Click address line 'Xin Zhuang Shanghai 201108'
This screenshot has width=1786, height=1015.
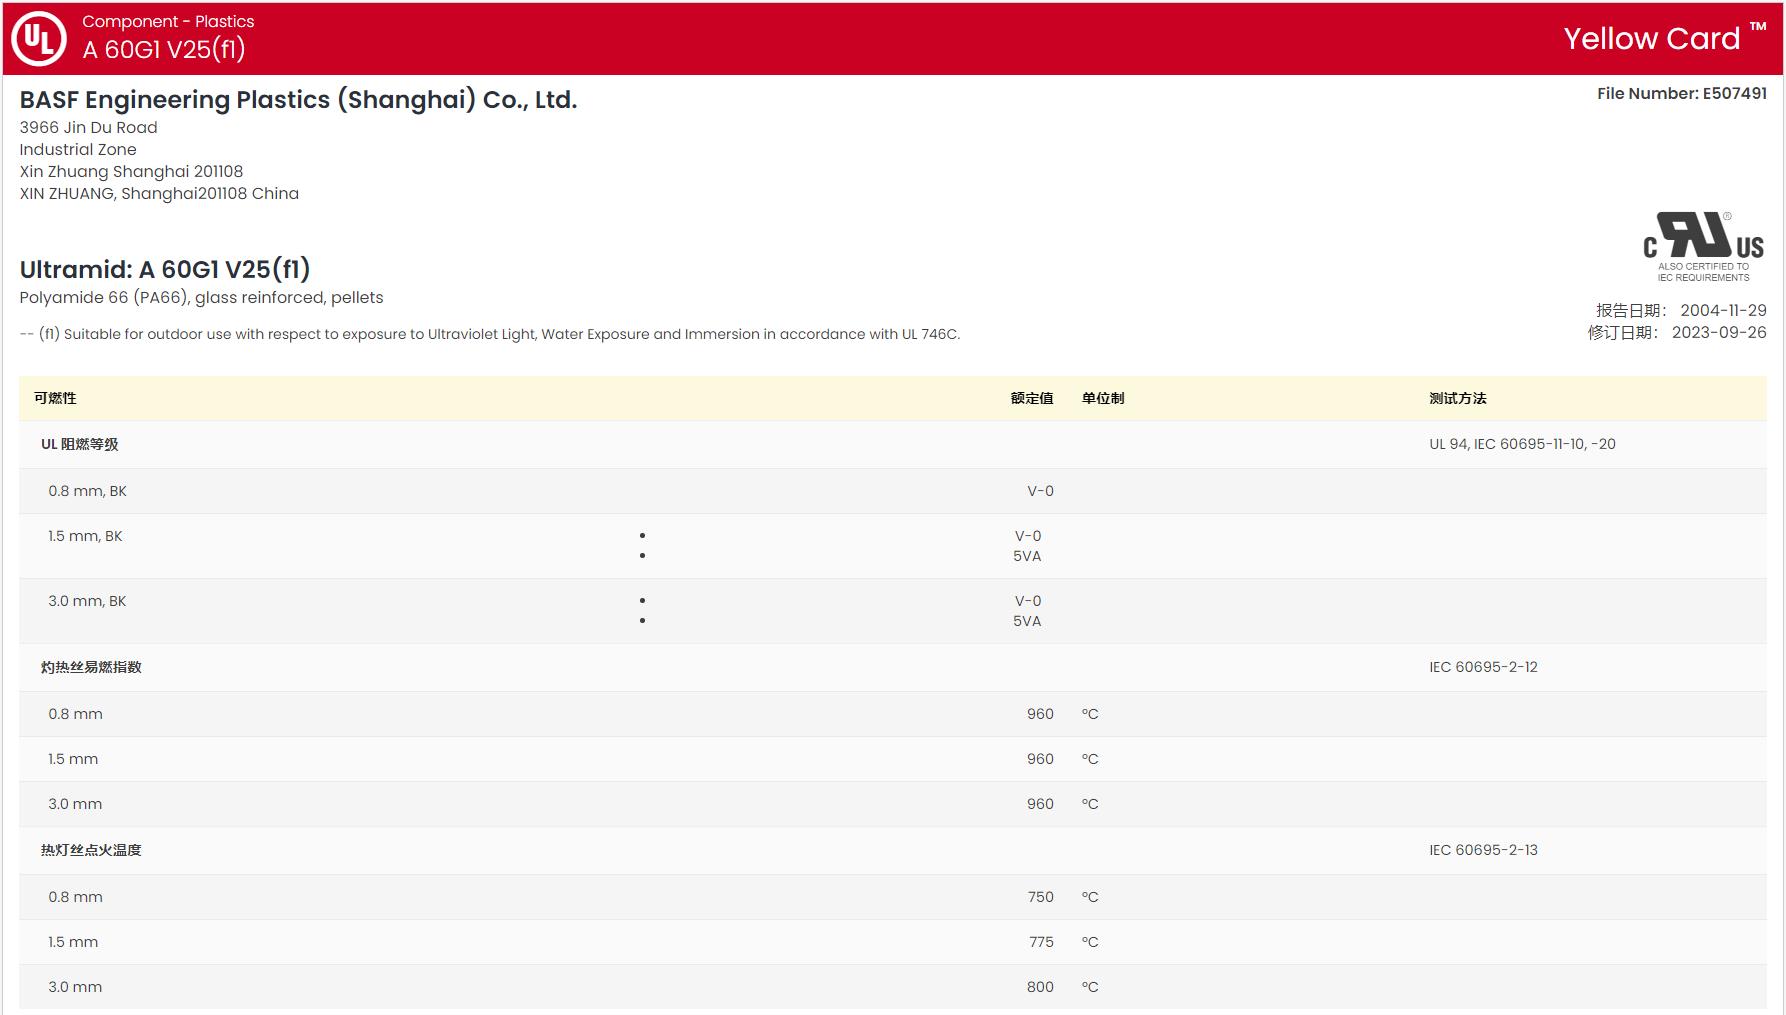pos(131,171)
